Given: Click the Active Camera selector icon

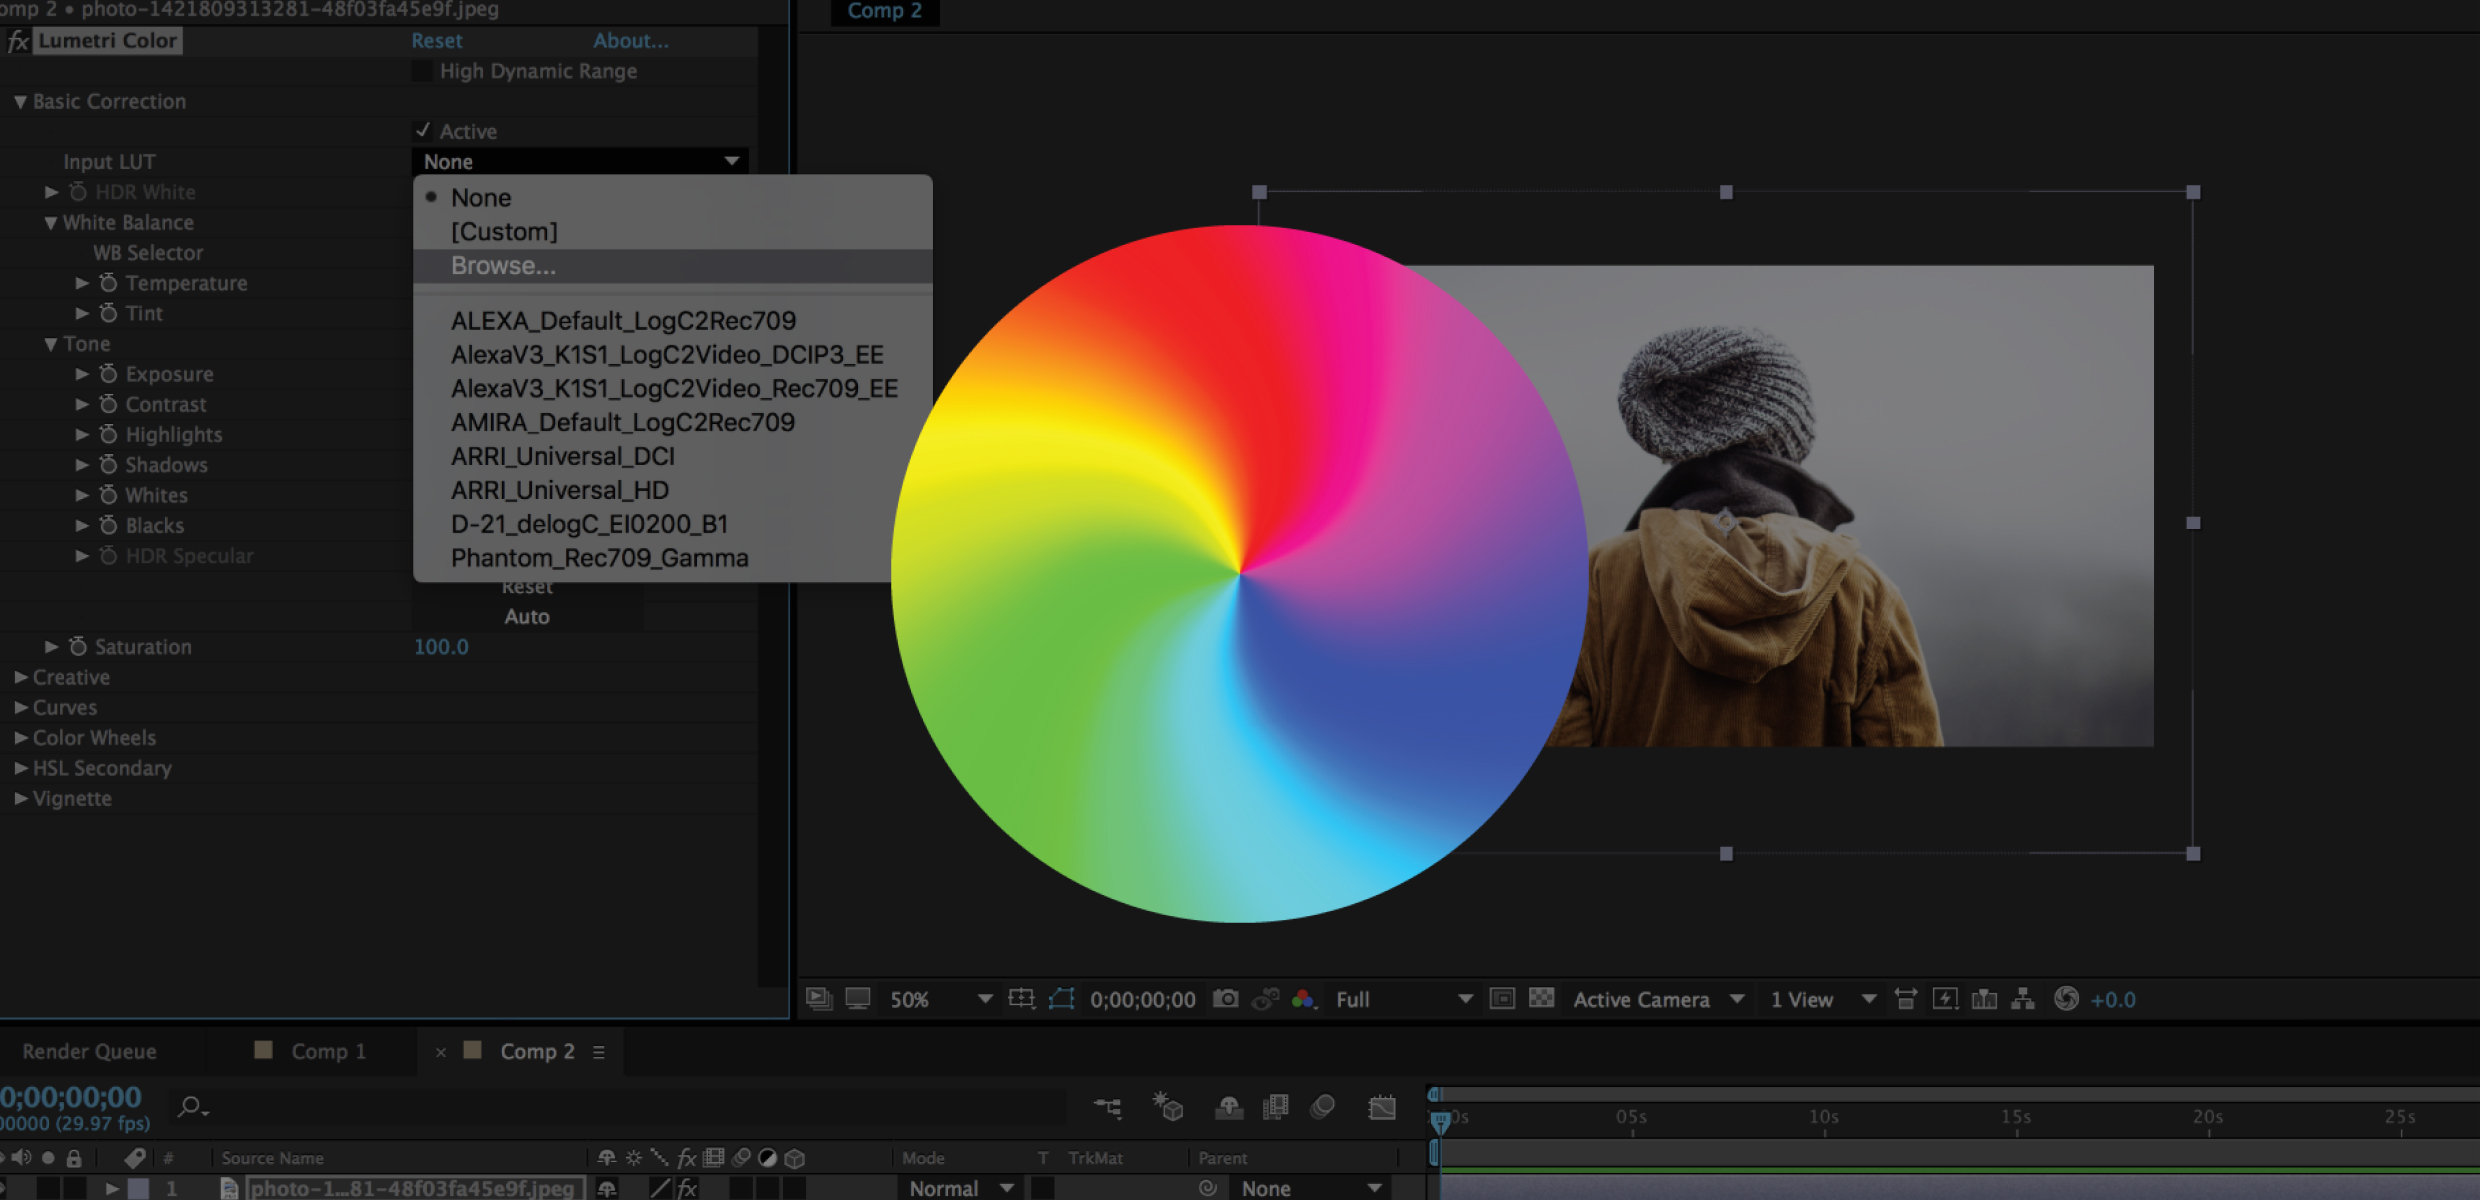Looking at the screenshot, I should point(1661,999).
